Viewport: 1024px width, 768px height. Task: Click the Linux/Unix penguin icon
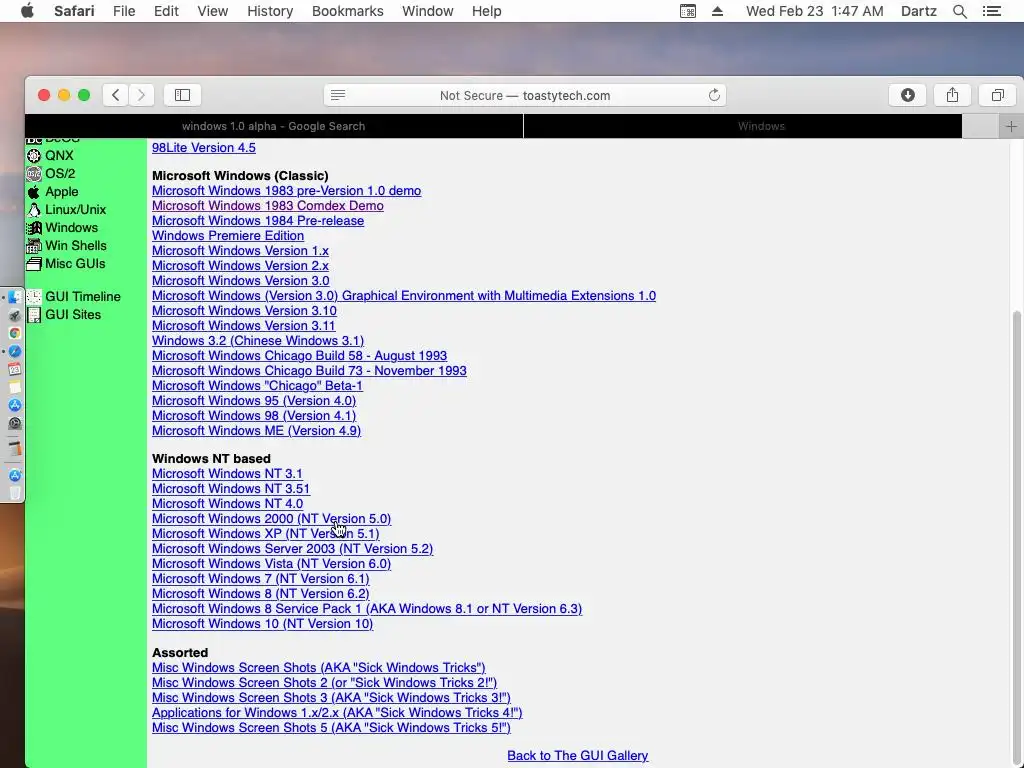[33, 210]
